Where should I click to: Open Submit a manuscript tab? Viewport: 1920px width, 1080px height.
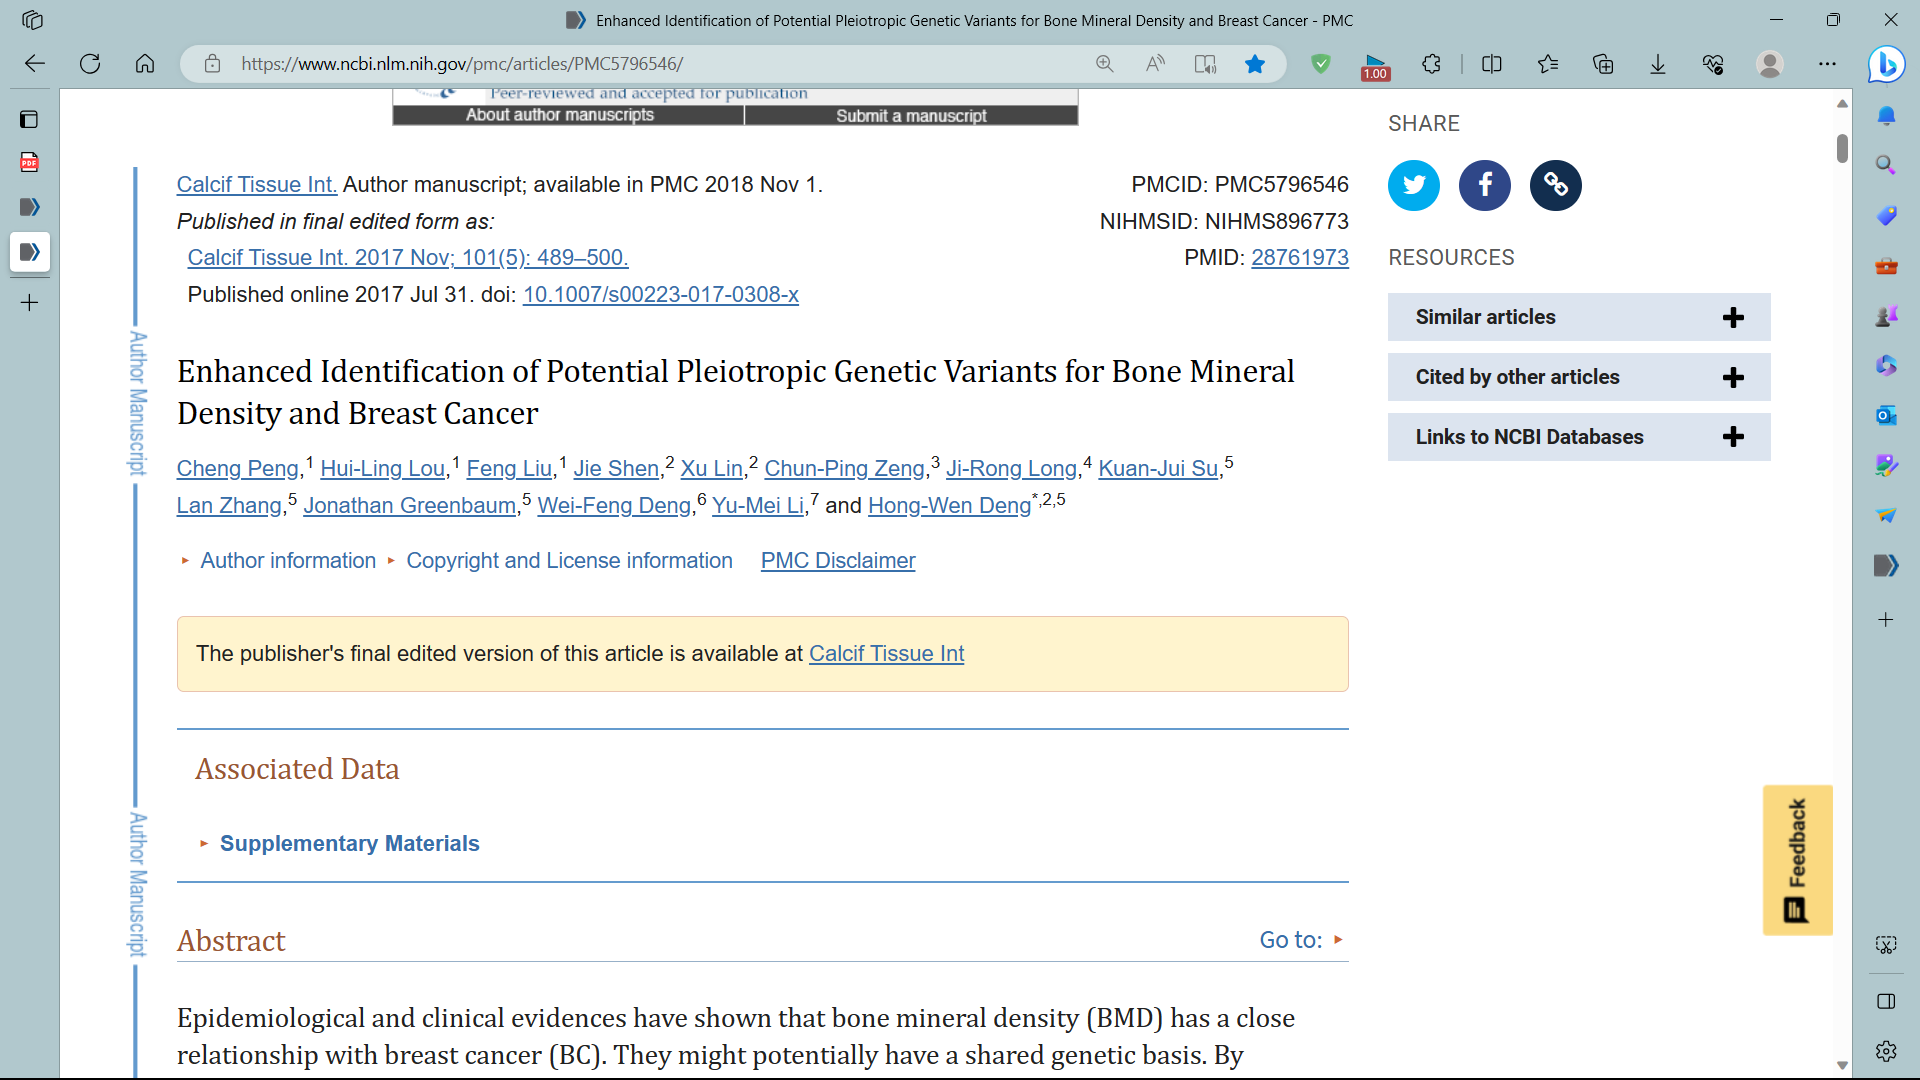pyautogui.click(x=911, y=116)
